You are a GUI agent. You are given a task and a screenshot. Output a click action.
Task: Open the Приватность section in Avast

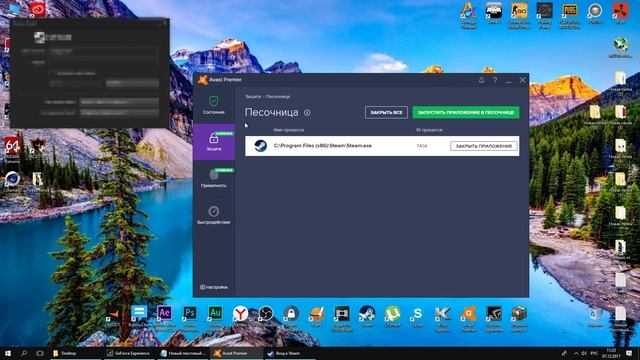[x=213, y=178]
